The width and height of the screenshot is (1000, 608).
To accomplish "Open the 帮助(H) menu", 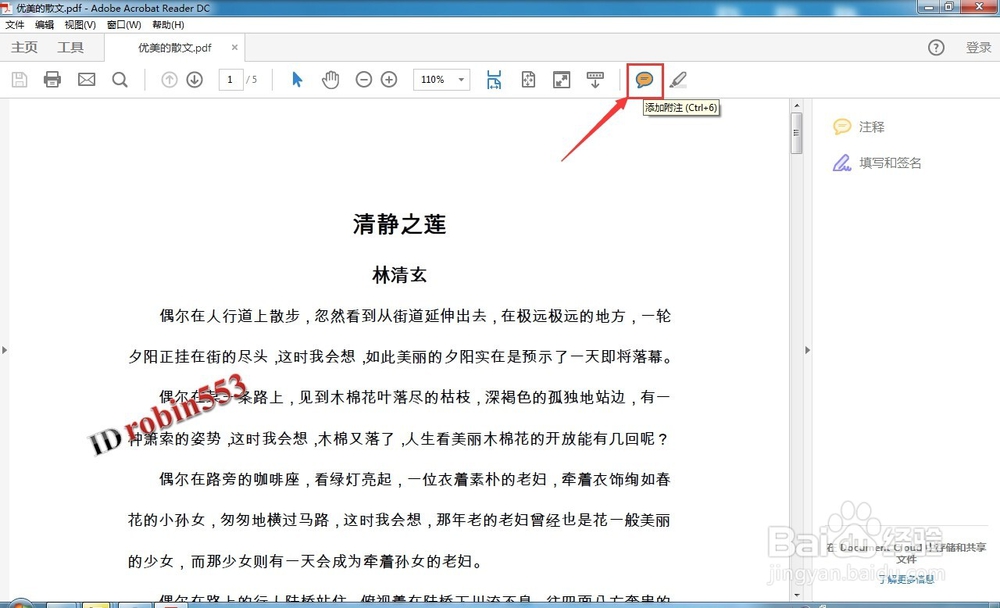I will click(168, 25).
